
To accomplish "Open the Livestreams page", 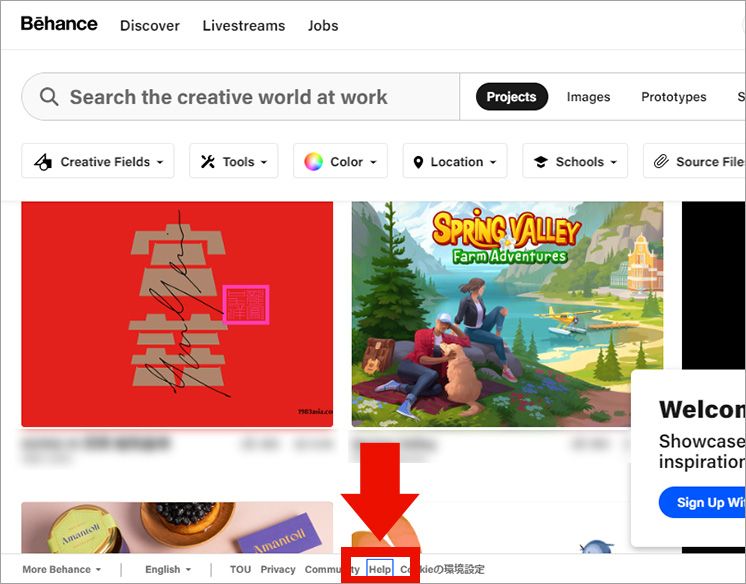I will tap(244, 26).
